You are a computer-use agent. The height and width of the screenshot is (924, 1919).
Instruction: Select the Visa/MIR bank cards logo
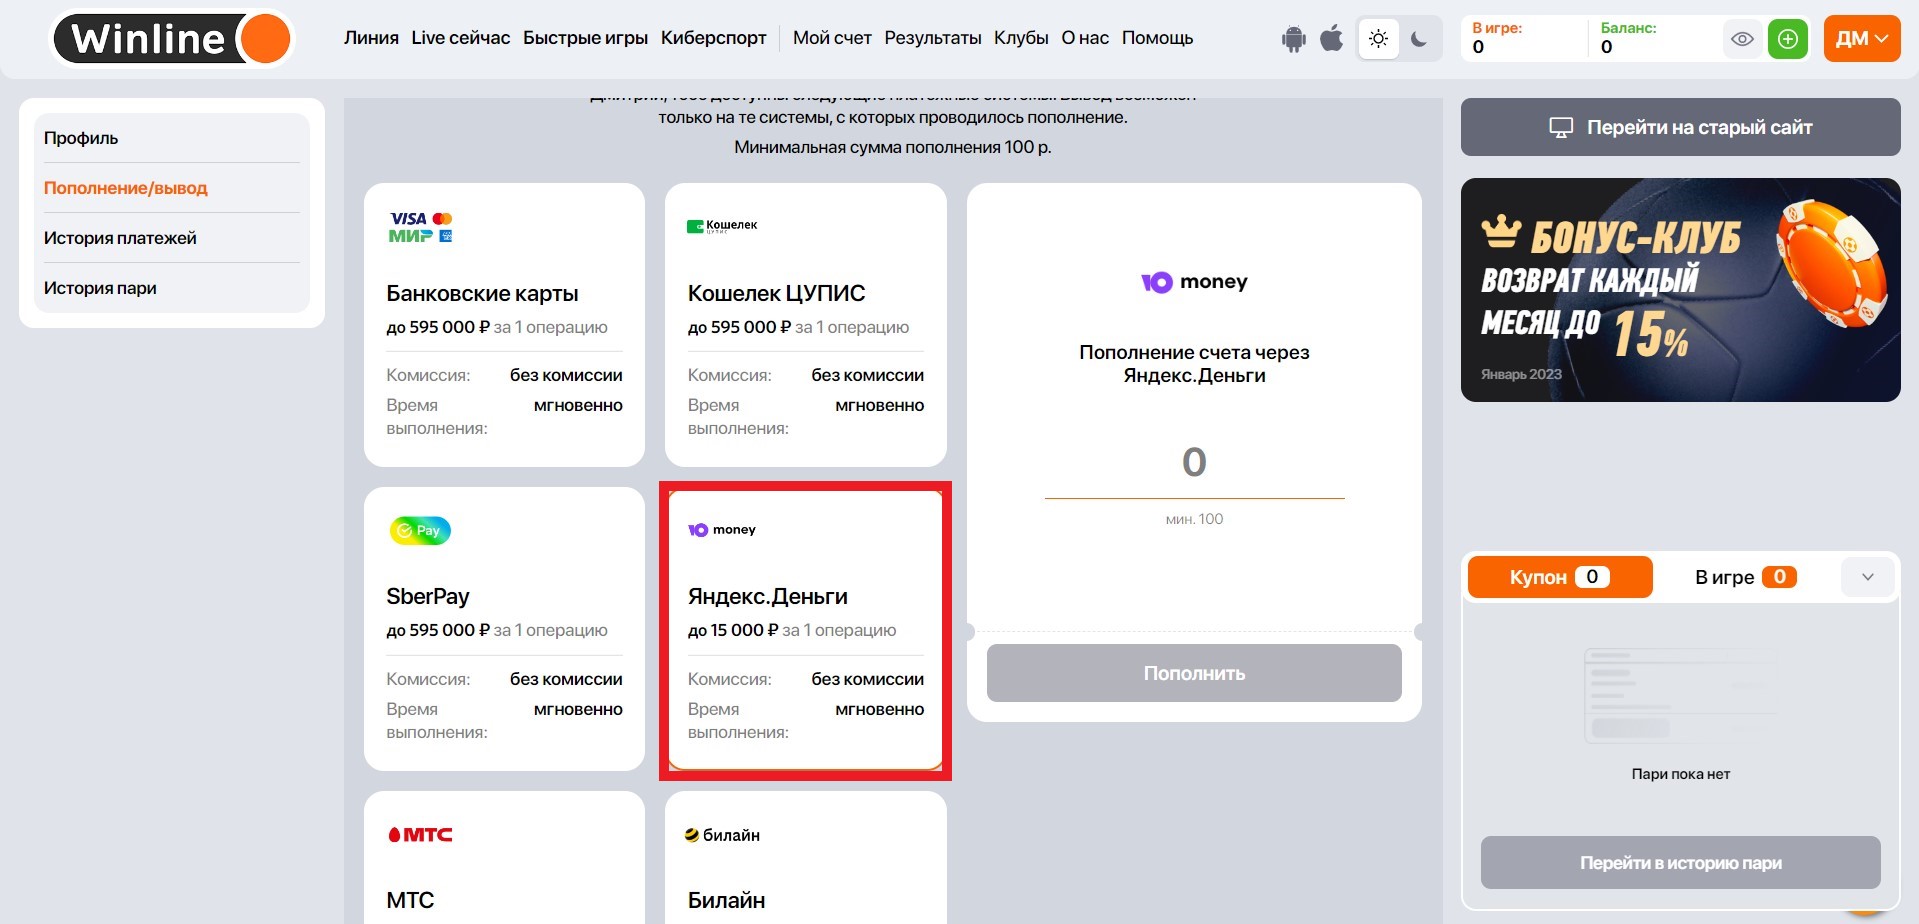point(421,227)
